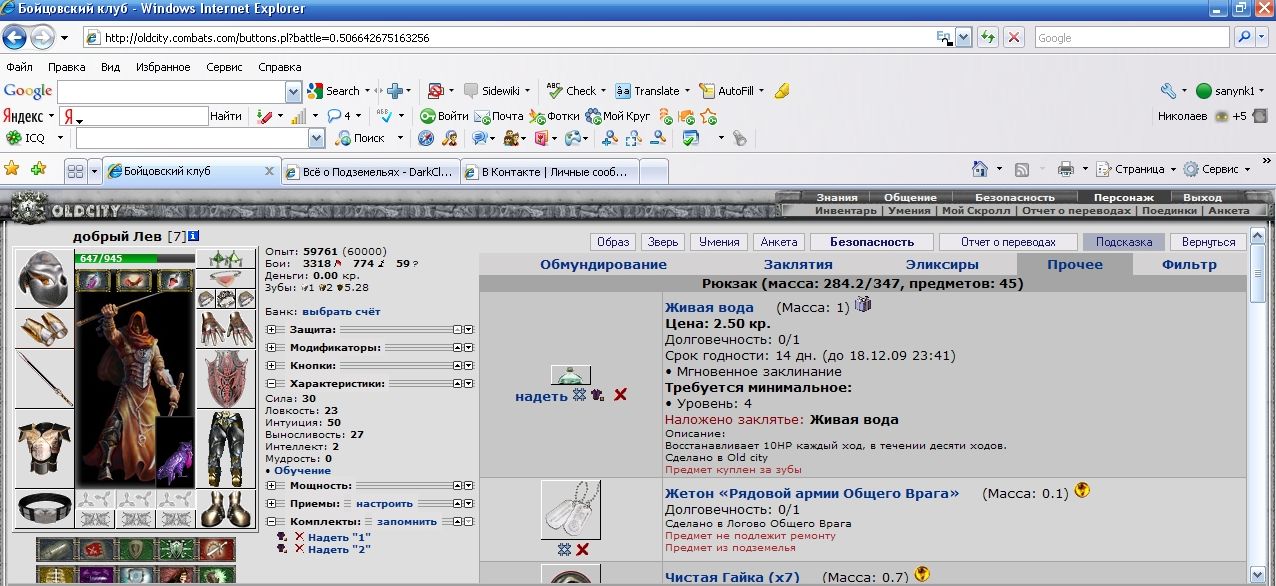The image size is (1276, 586).
Task: Open character info icon next to добрый Лев
Action: (194, 236)
